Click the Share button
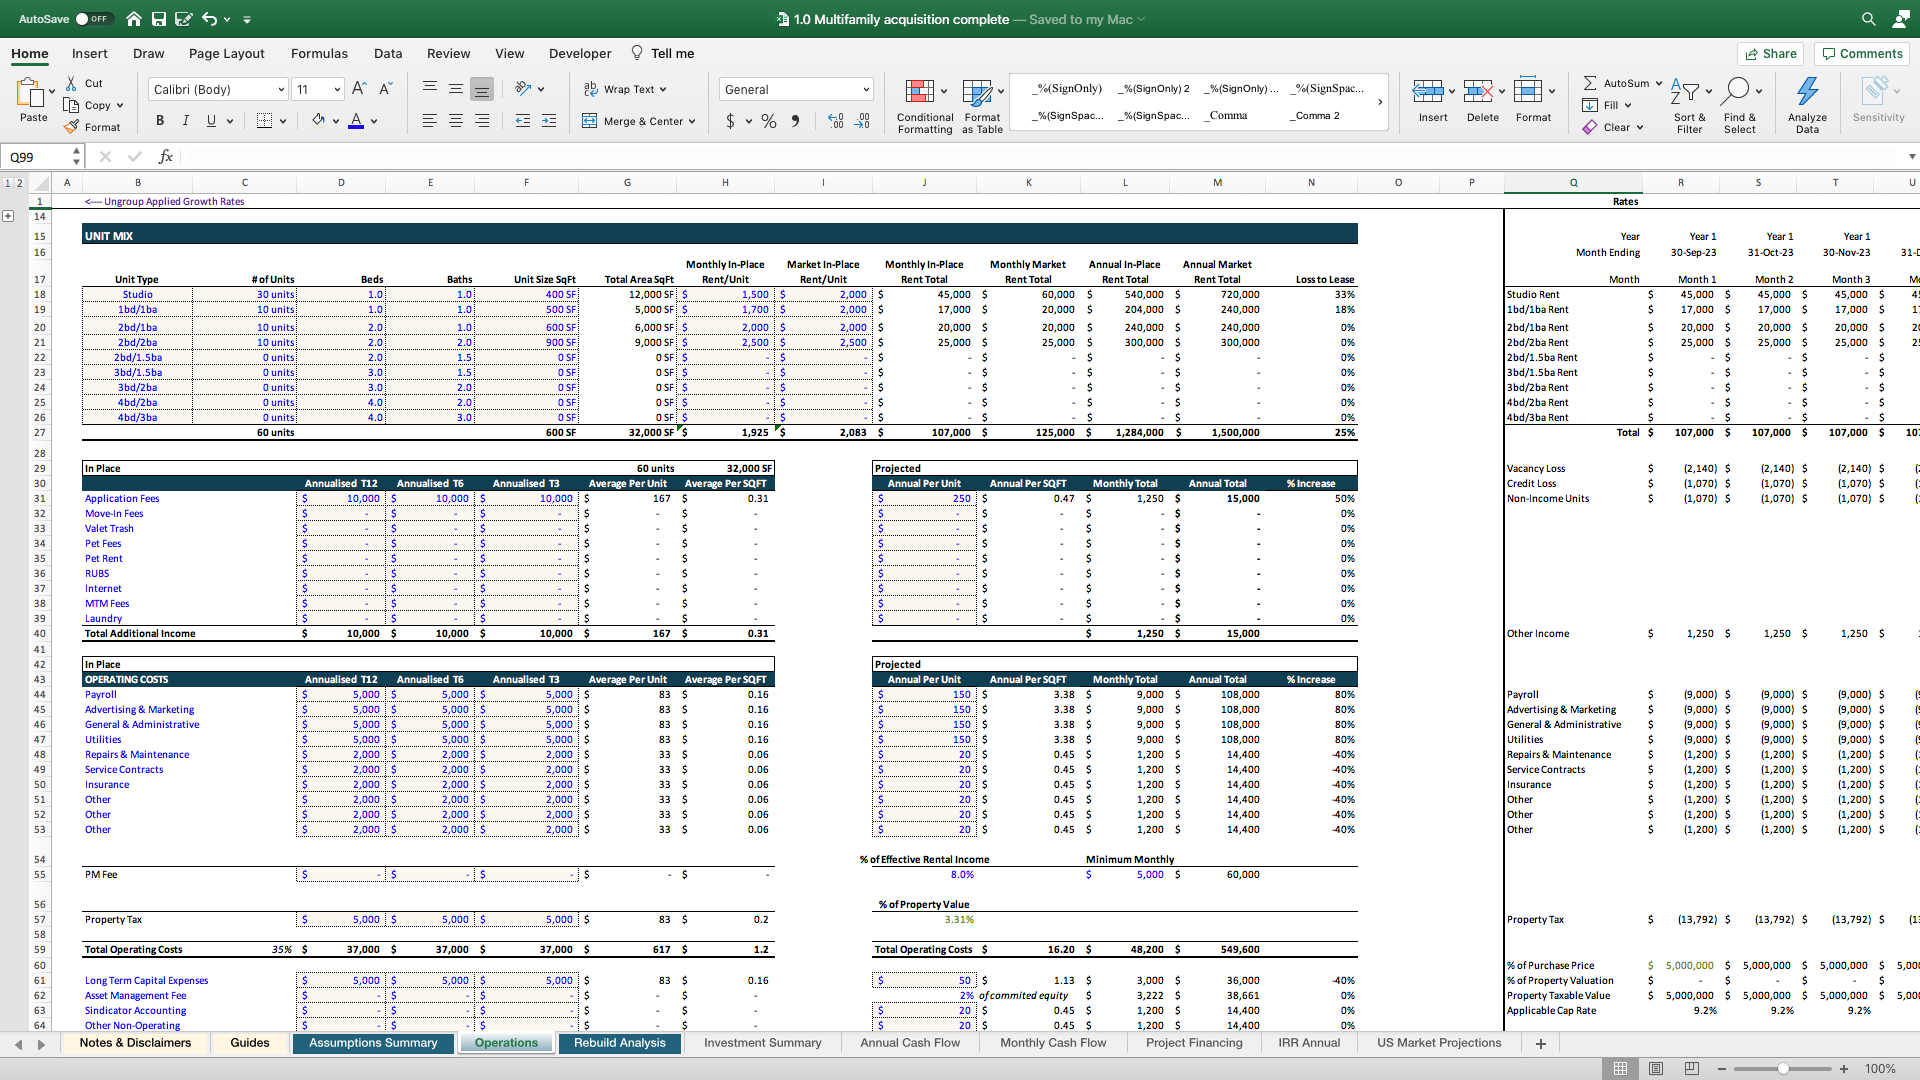1920x1080 pixels. point(1770,53)
